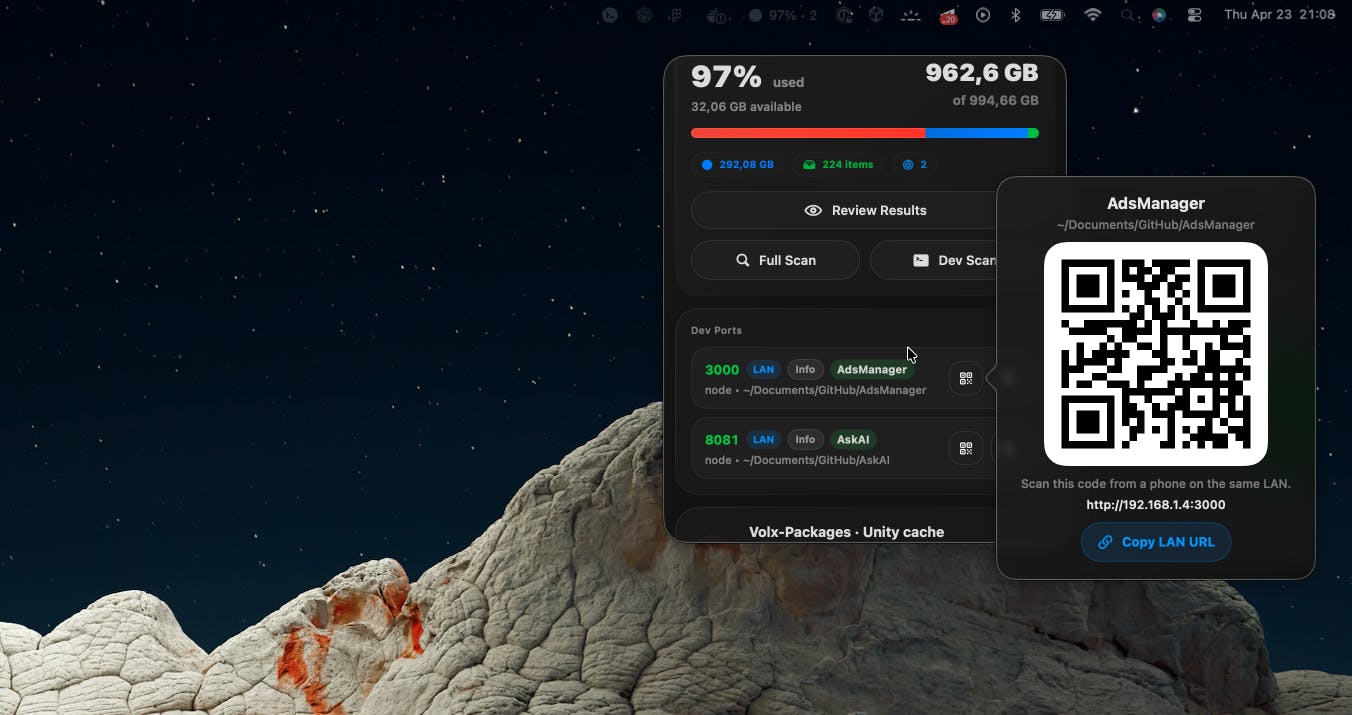Viewport: 1352px width, 715px height.
Task: Click the blue 292,08 GB chip
Action: [x=738, y=164]
